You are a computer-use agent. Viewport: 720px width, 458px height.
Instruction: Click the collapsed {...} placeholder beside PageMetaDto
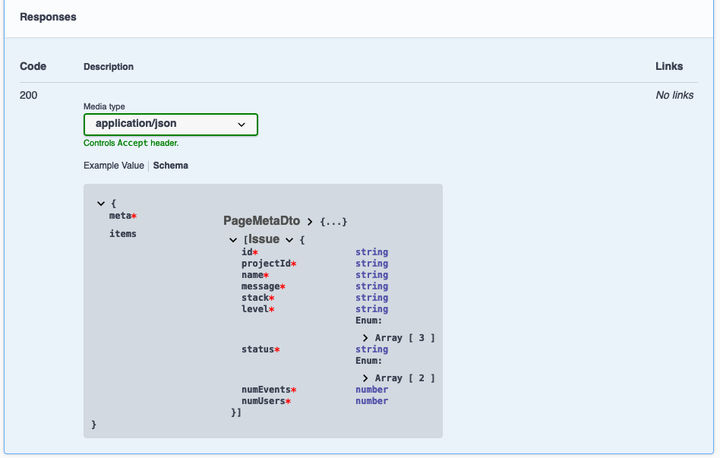tap(334, 221)
